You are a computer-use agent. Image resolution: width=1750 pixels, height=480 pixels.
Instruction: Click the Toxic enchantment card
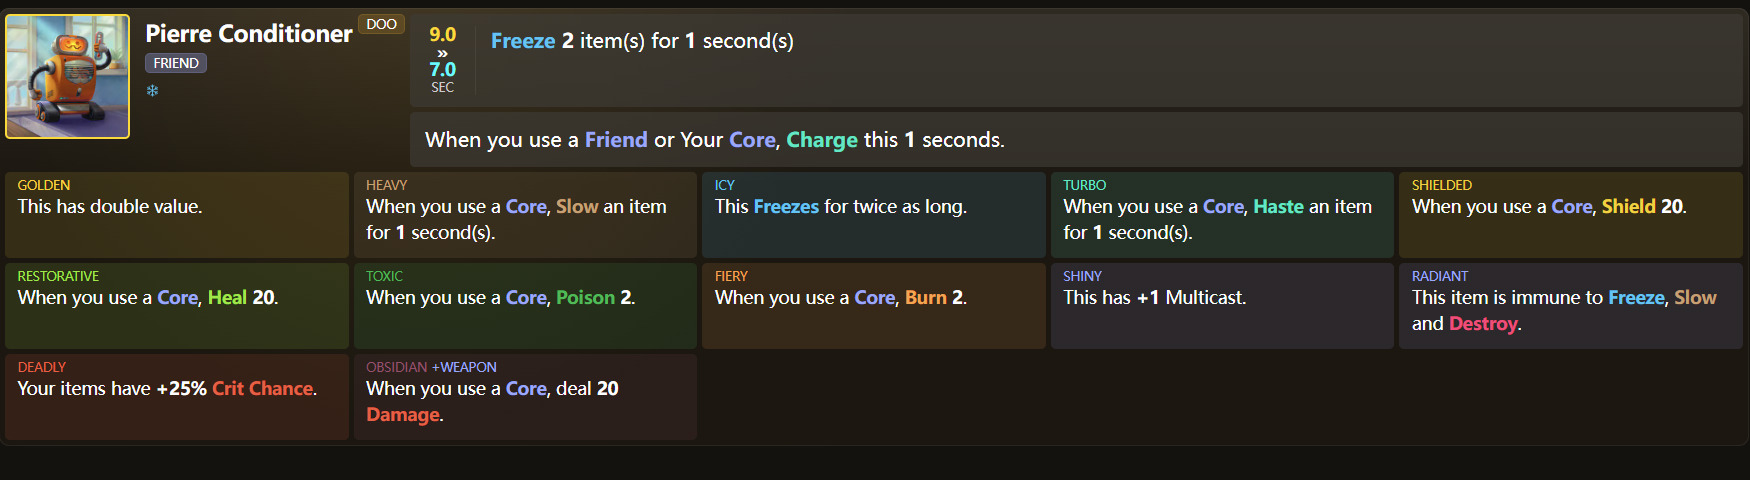(x=525, y=306)
